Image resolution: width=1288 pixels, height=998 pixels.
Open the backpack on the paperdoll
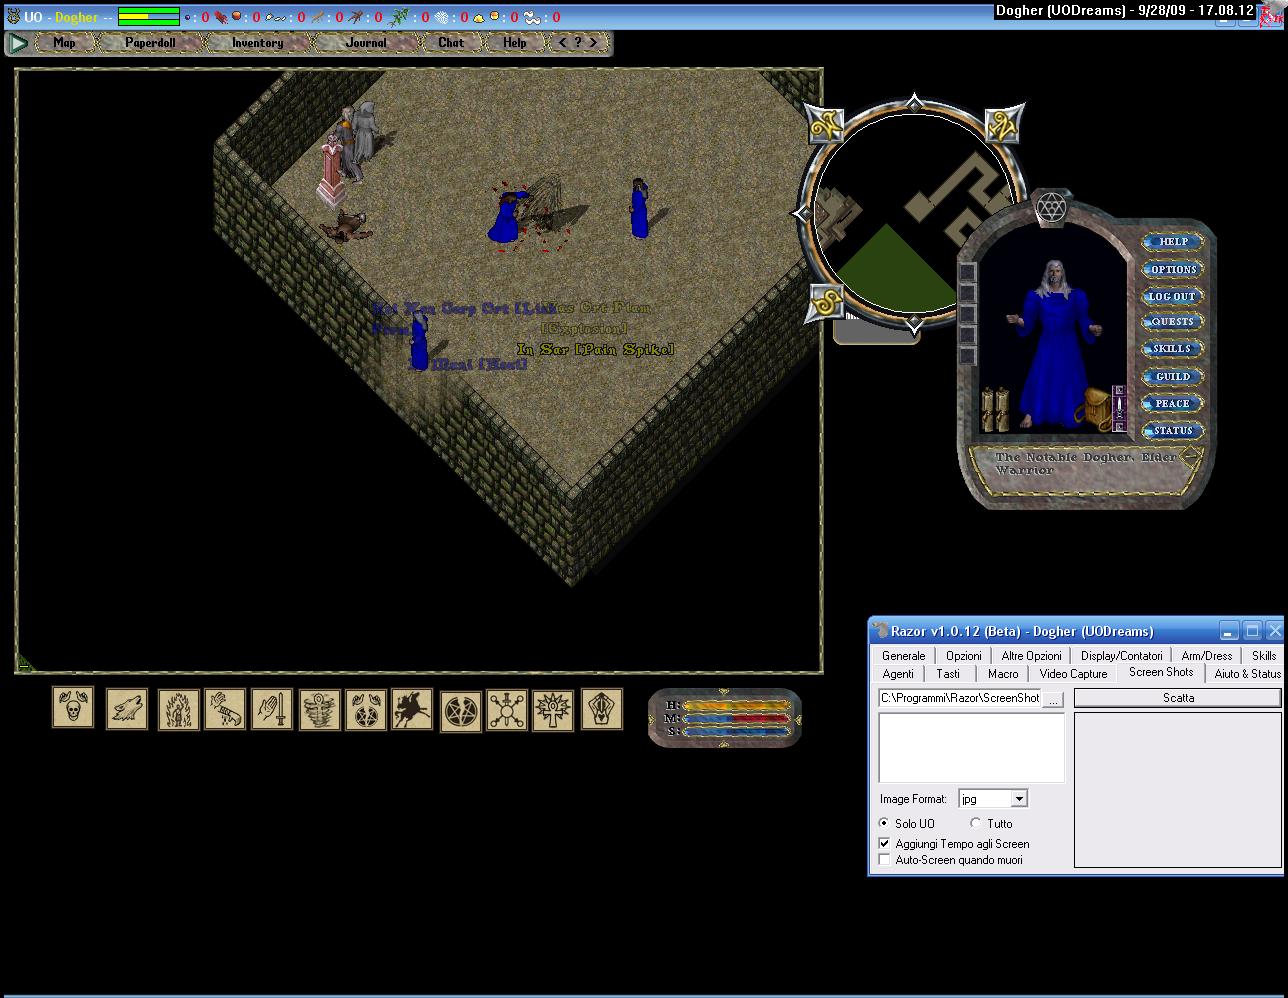tap(1095, 409)
